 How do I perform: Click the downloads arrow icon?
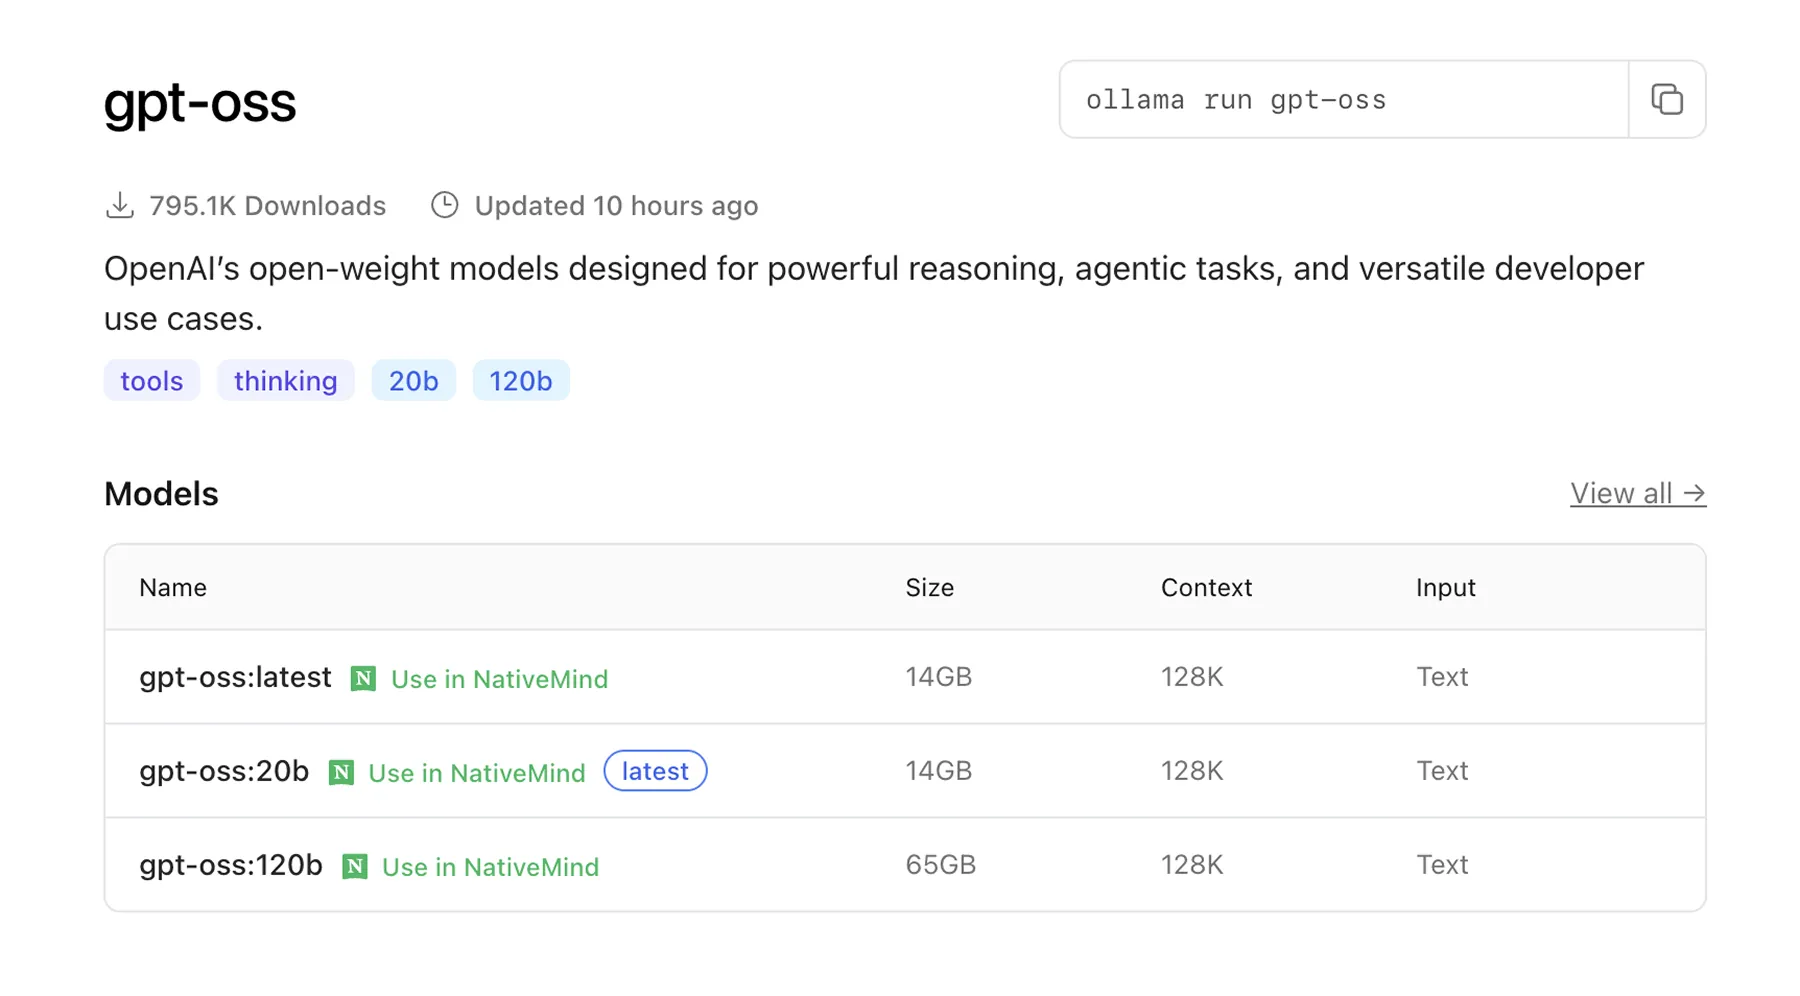point(120,205)
